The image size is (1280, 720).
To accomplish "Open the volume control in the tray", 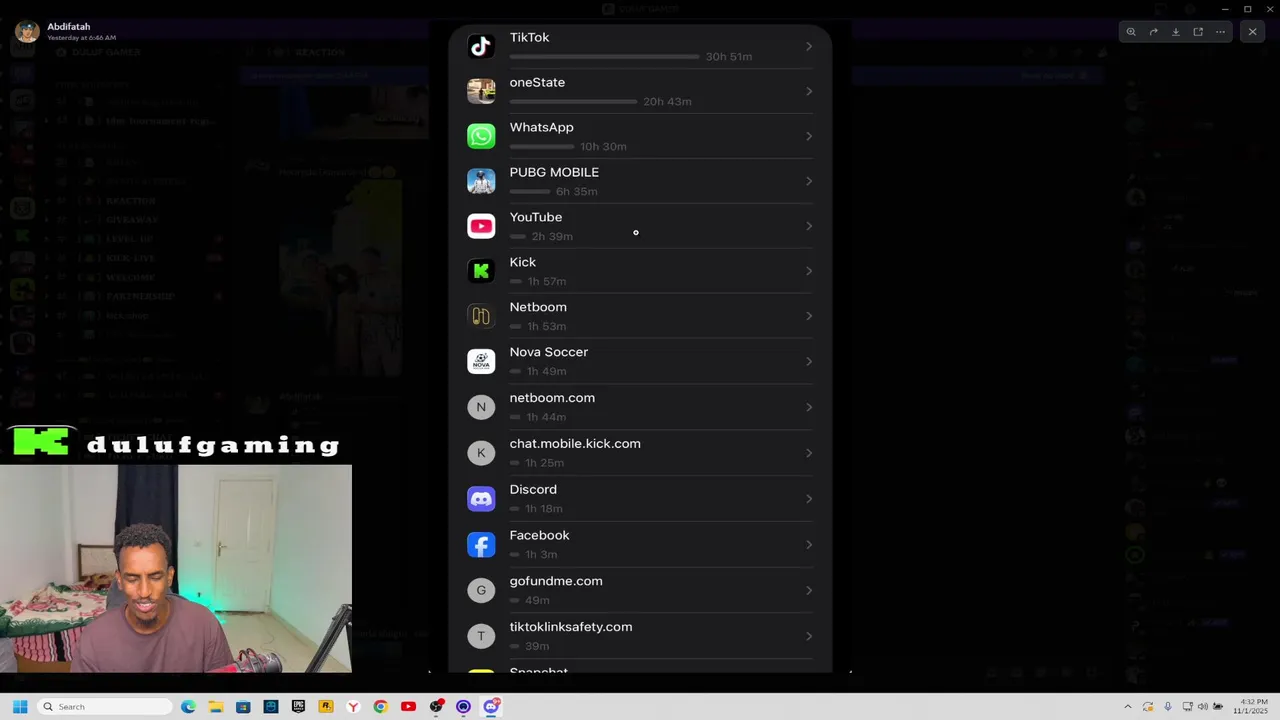I will 1203,706.
